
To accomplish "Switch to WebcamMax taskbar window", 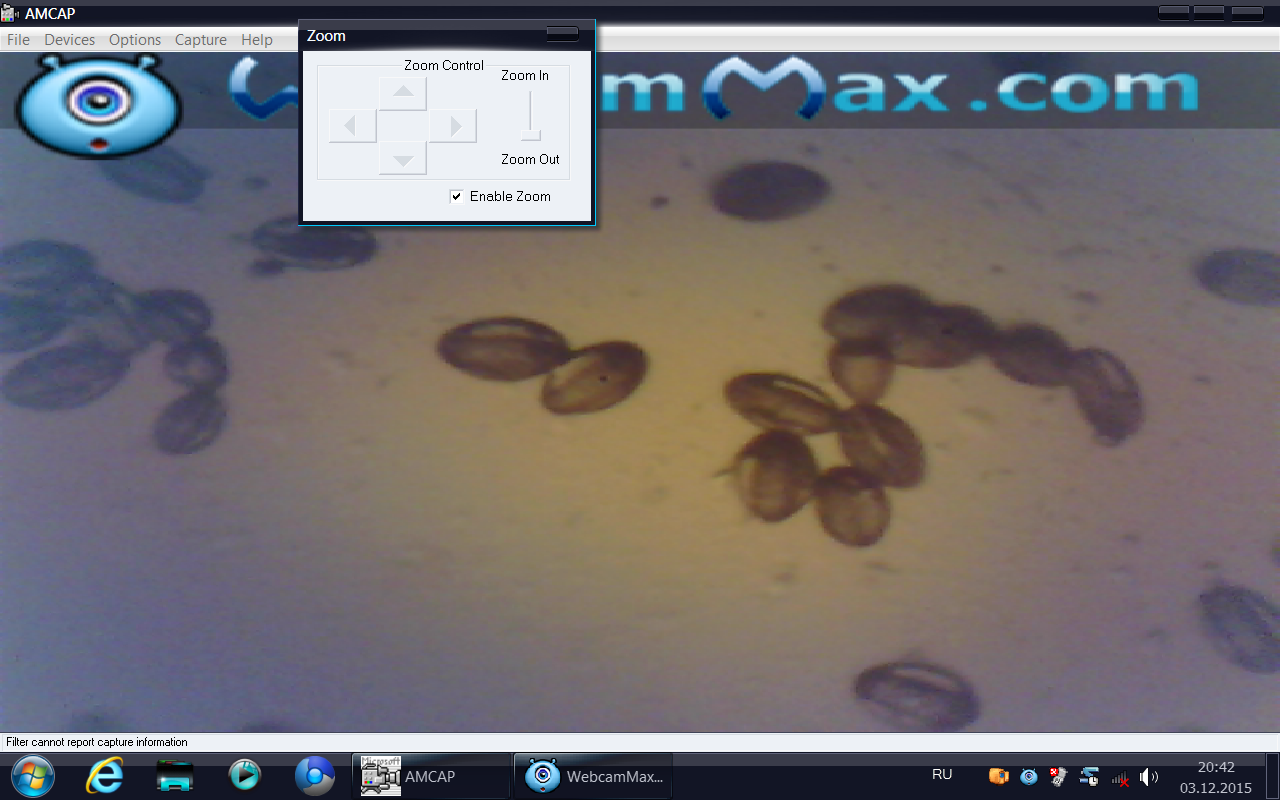I will pos(594,776).
